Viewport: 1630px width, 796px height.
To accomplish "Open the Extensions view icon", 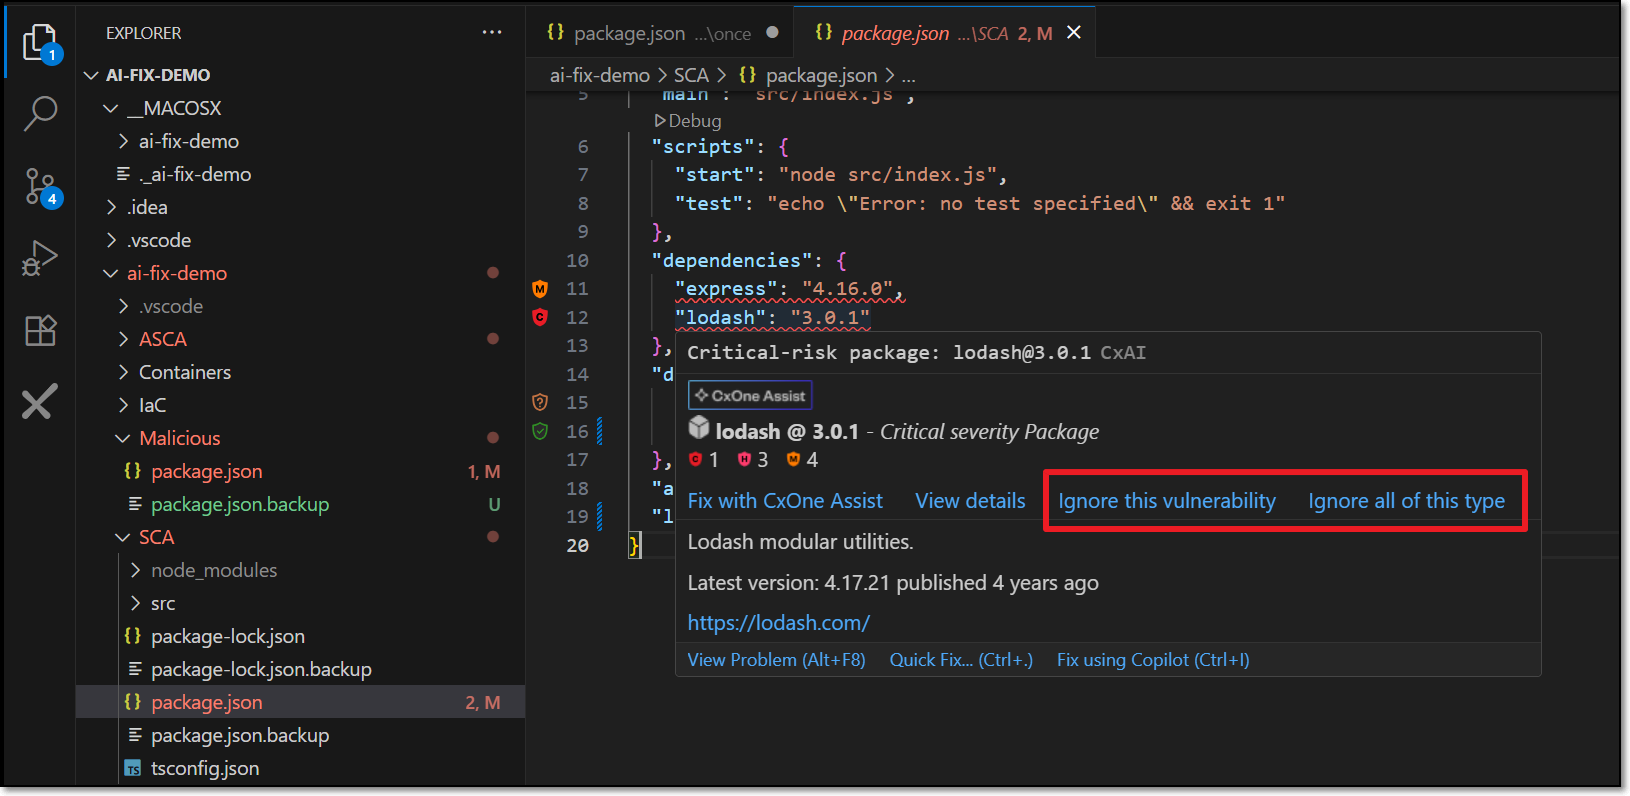I will (x=40, y=330).
